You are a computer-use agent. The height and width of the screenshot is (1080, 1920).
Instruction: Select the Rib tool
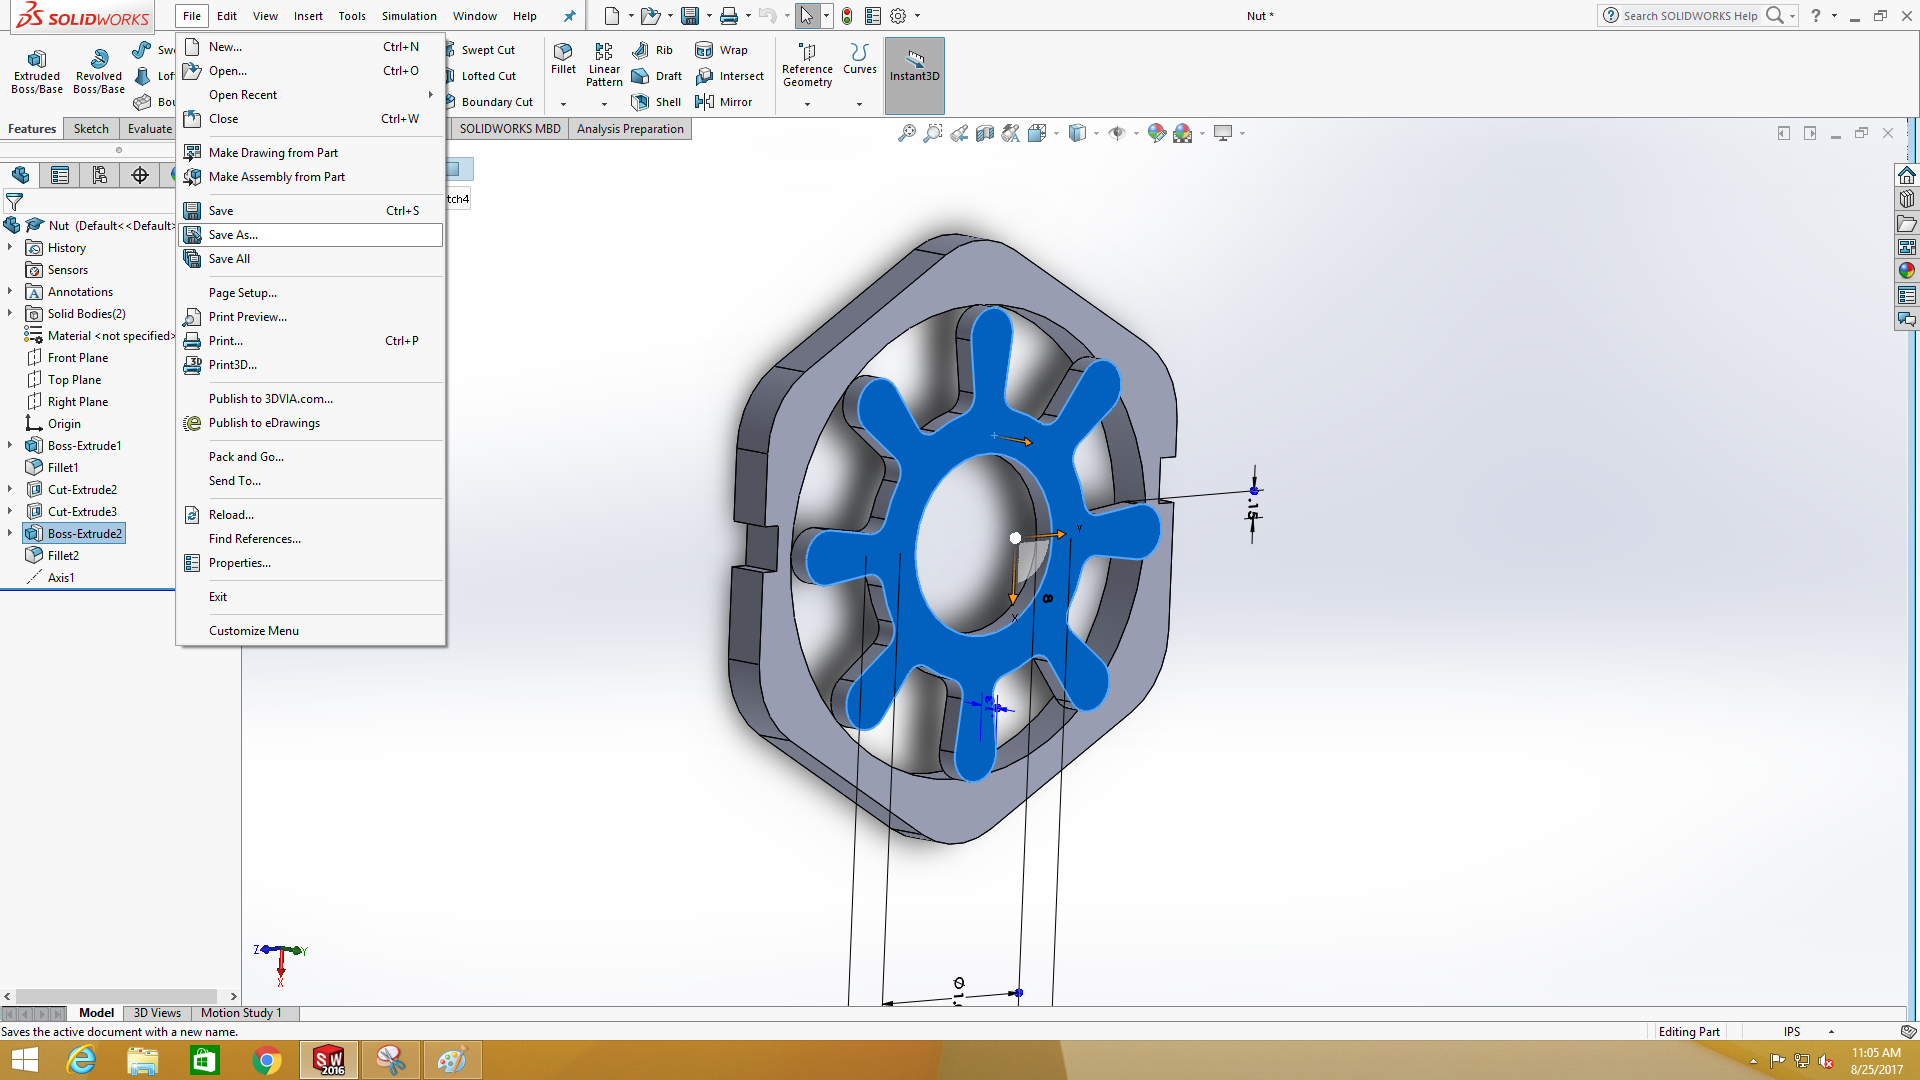pyautogui.click(x=652, y=50)
